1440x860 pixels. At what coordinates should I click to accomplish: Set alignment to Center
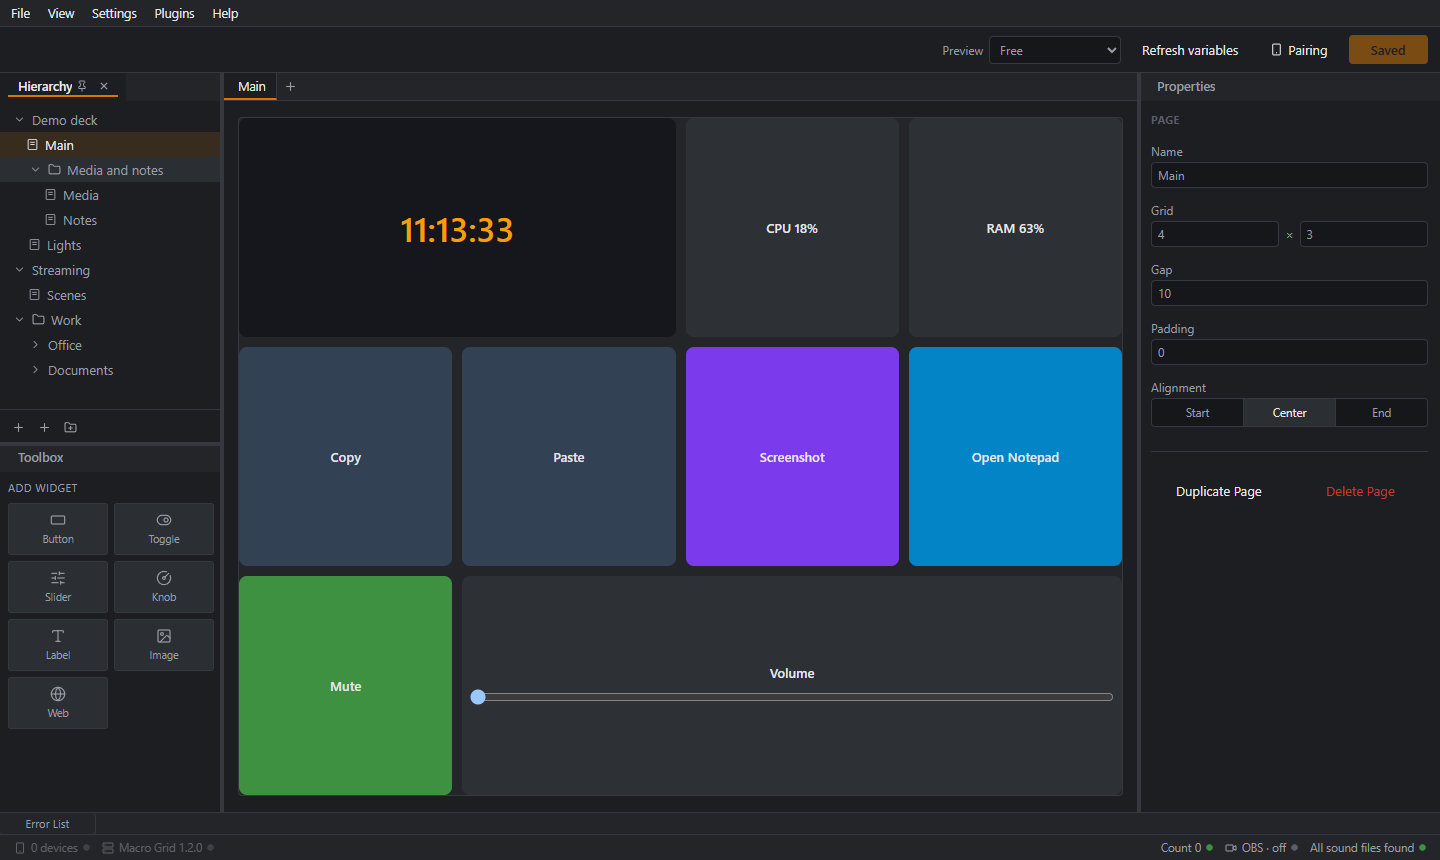(1289, 413)
